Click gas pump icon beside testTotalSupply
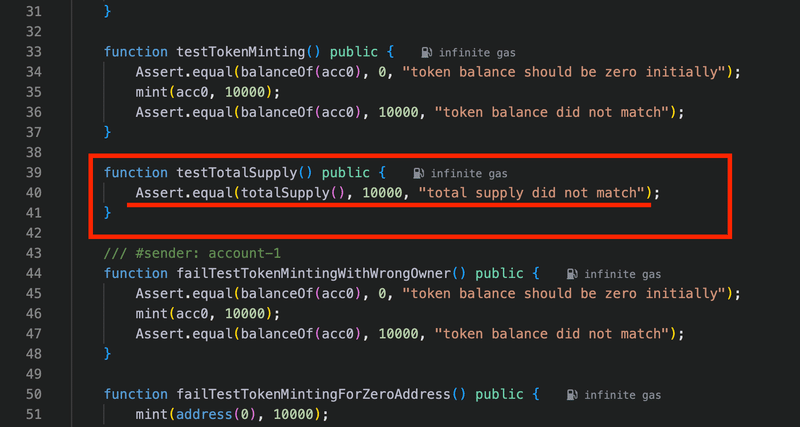 (x=419, y=173)
